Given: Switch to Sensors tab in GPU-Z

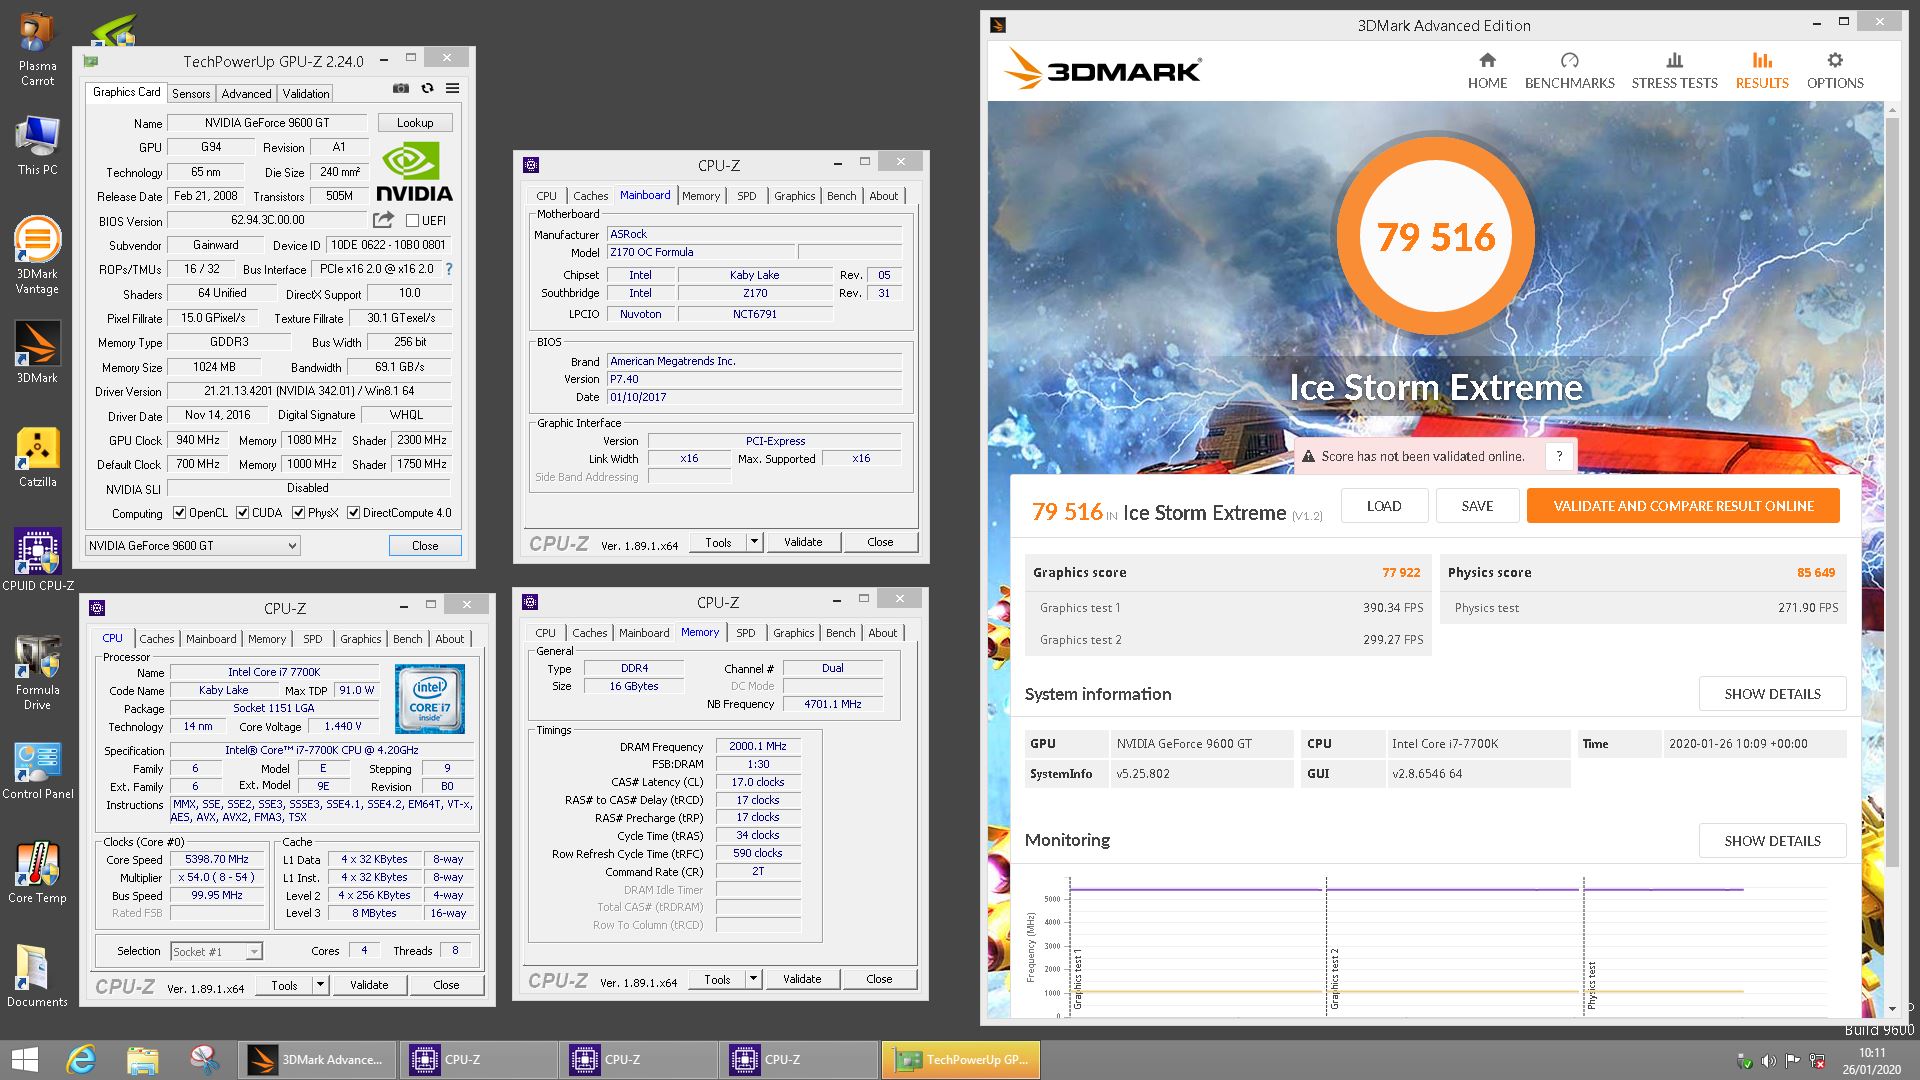Looking at the screenshot, I should [191, 93].
